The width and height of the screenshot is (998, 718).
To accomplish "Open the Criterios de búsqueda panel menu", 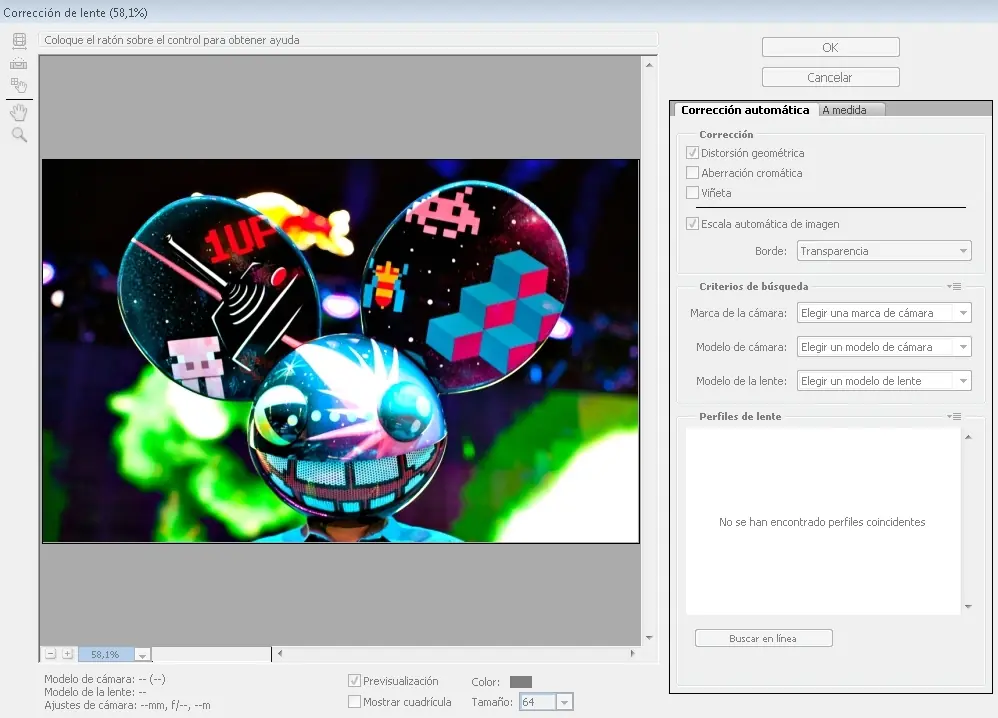I will click(955, 287).
